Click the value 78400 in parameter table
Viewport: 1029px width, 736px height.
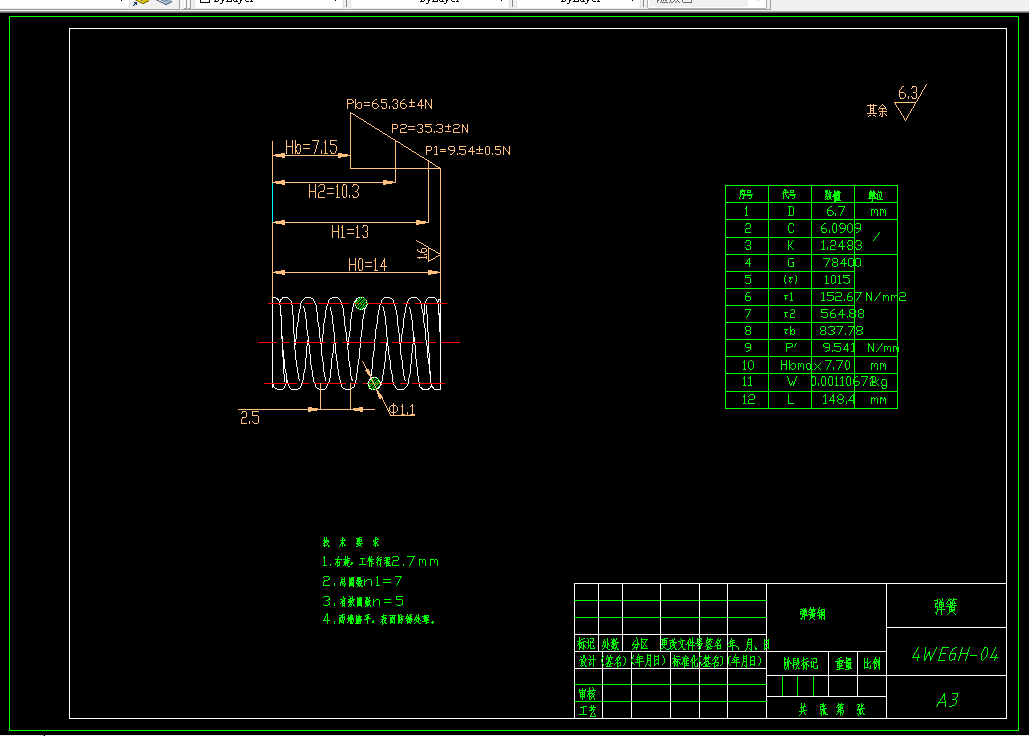(x=841, y=262)
